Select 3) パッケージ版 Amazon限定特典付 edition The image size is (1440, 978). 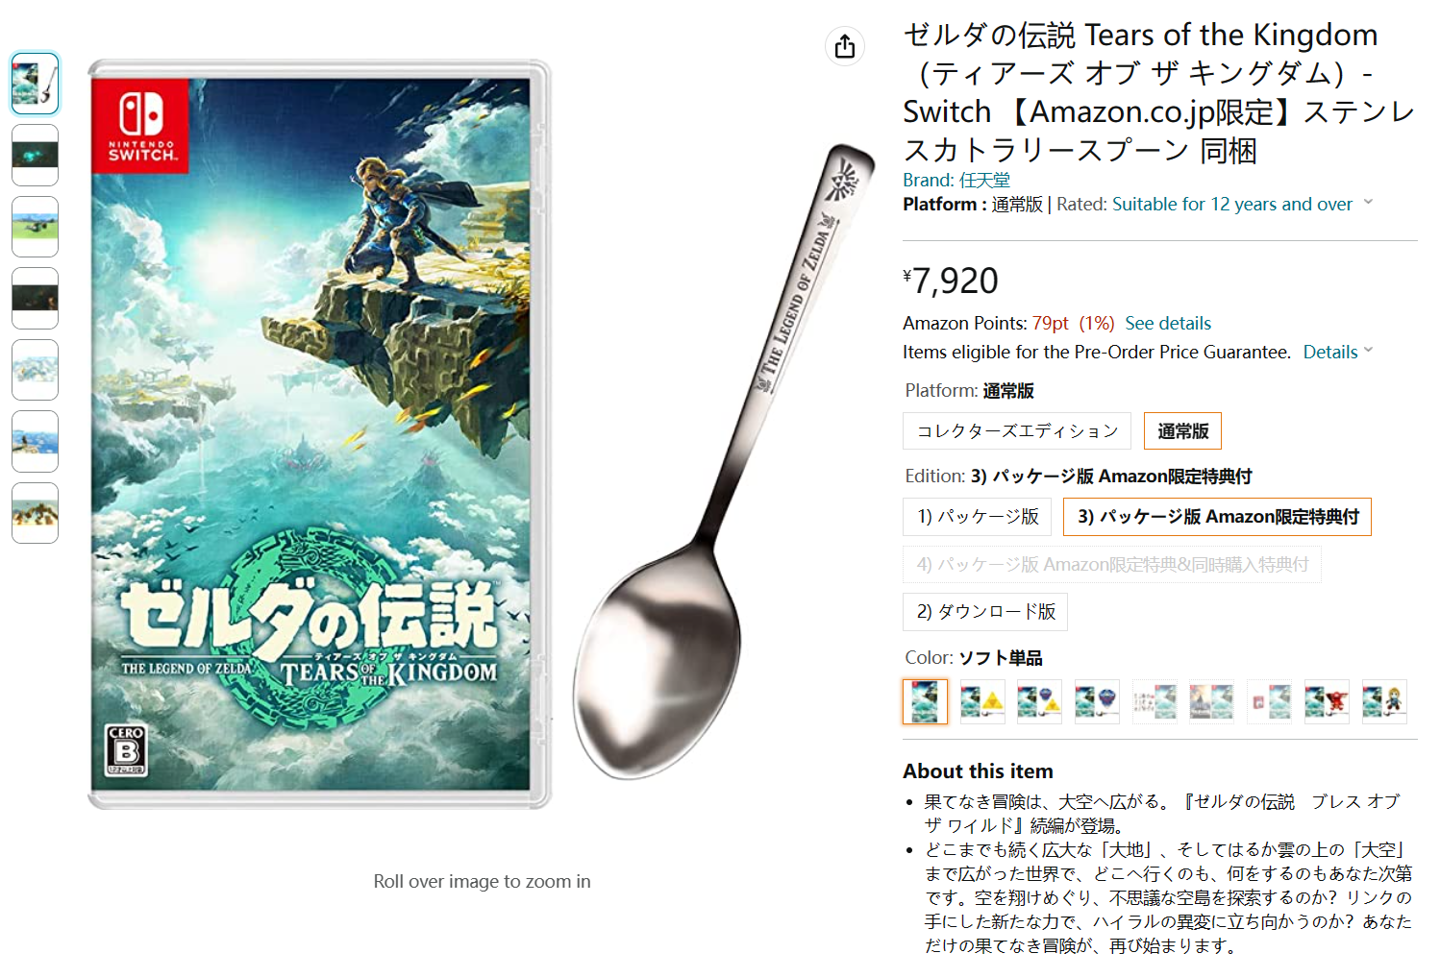(x=1217, y=517)
